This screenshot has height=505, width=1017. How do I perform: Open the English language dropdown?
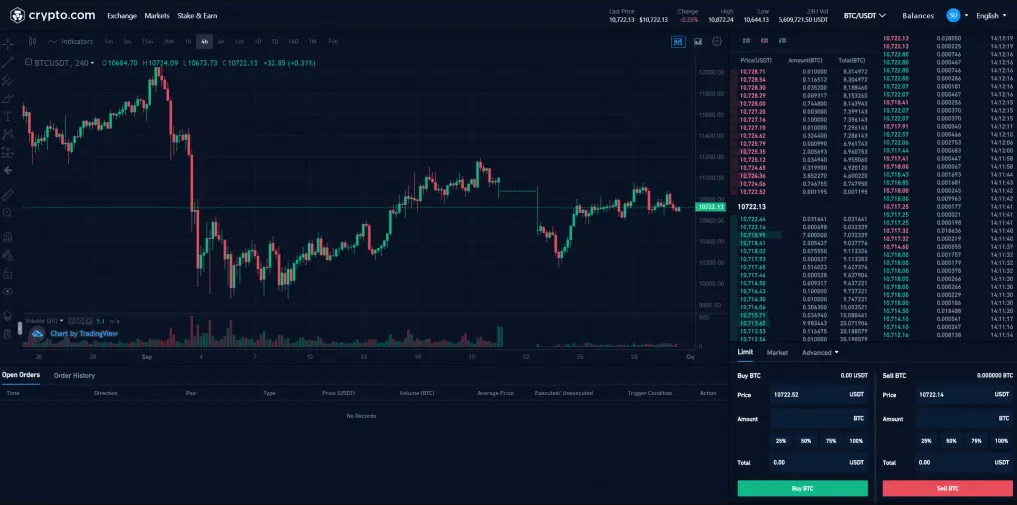[991, 16]
